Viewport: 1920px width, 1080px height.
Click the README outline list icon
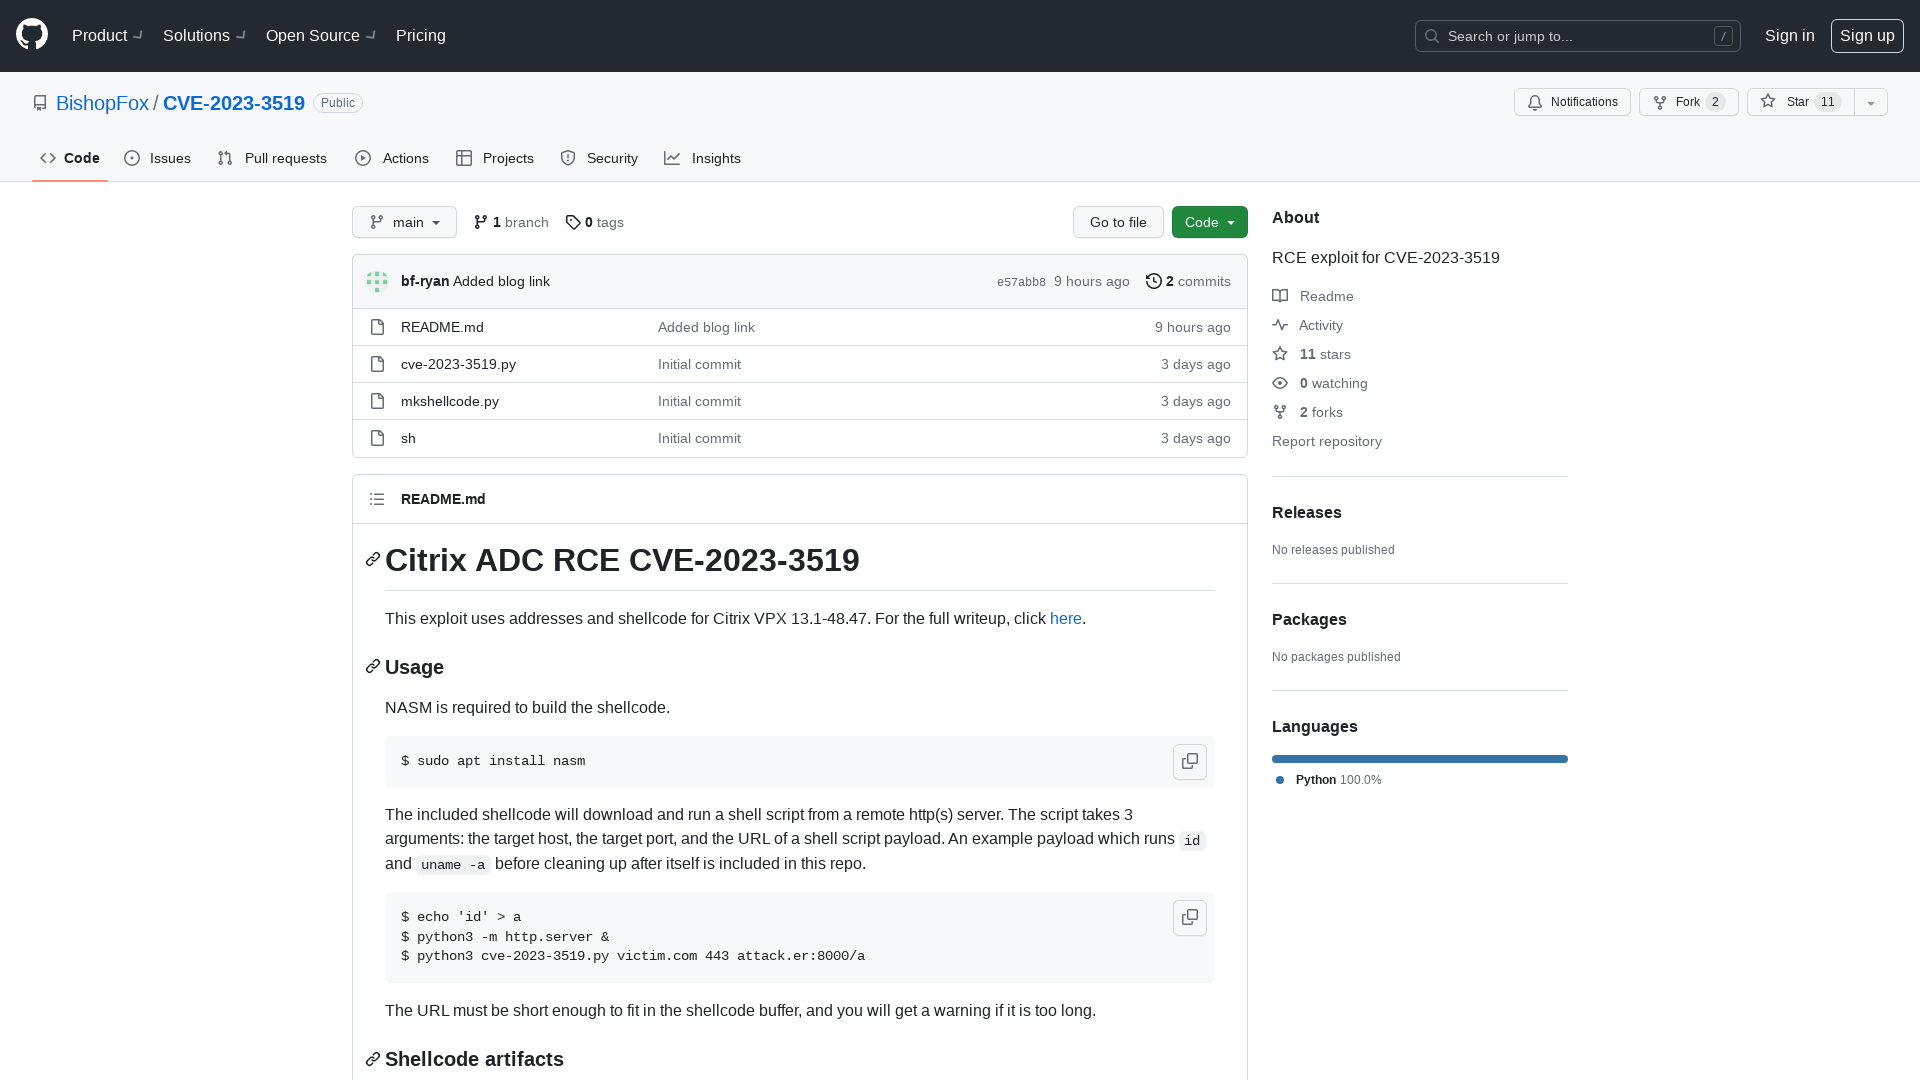pyautogui.click(x=377, y=499)
